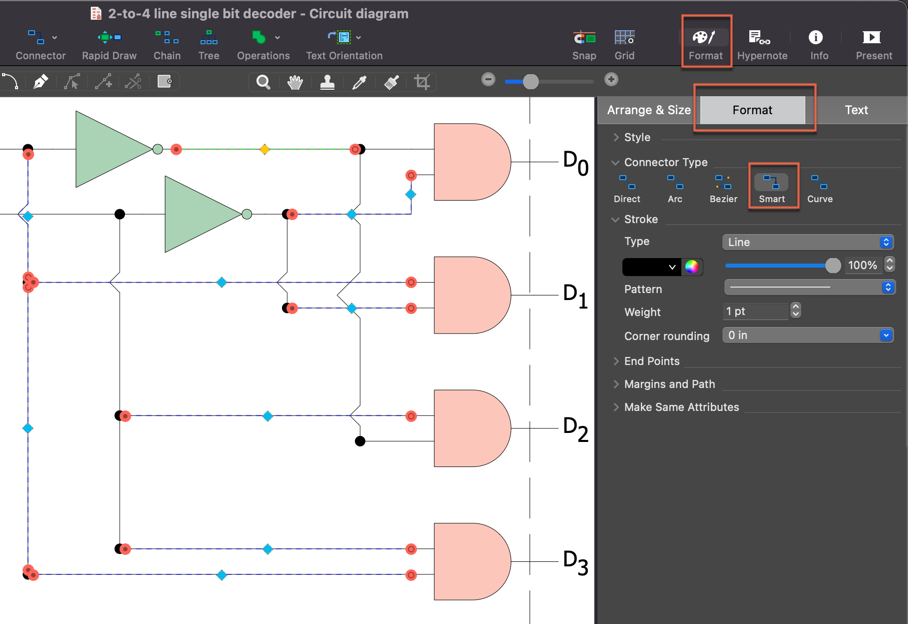
Task: Click the yellow midpoint handle on connector
Action: click(265, 149)
